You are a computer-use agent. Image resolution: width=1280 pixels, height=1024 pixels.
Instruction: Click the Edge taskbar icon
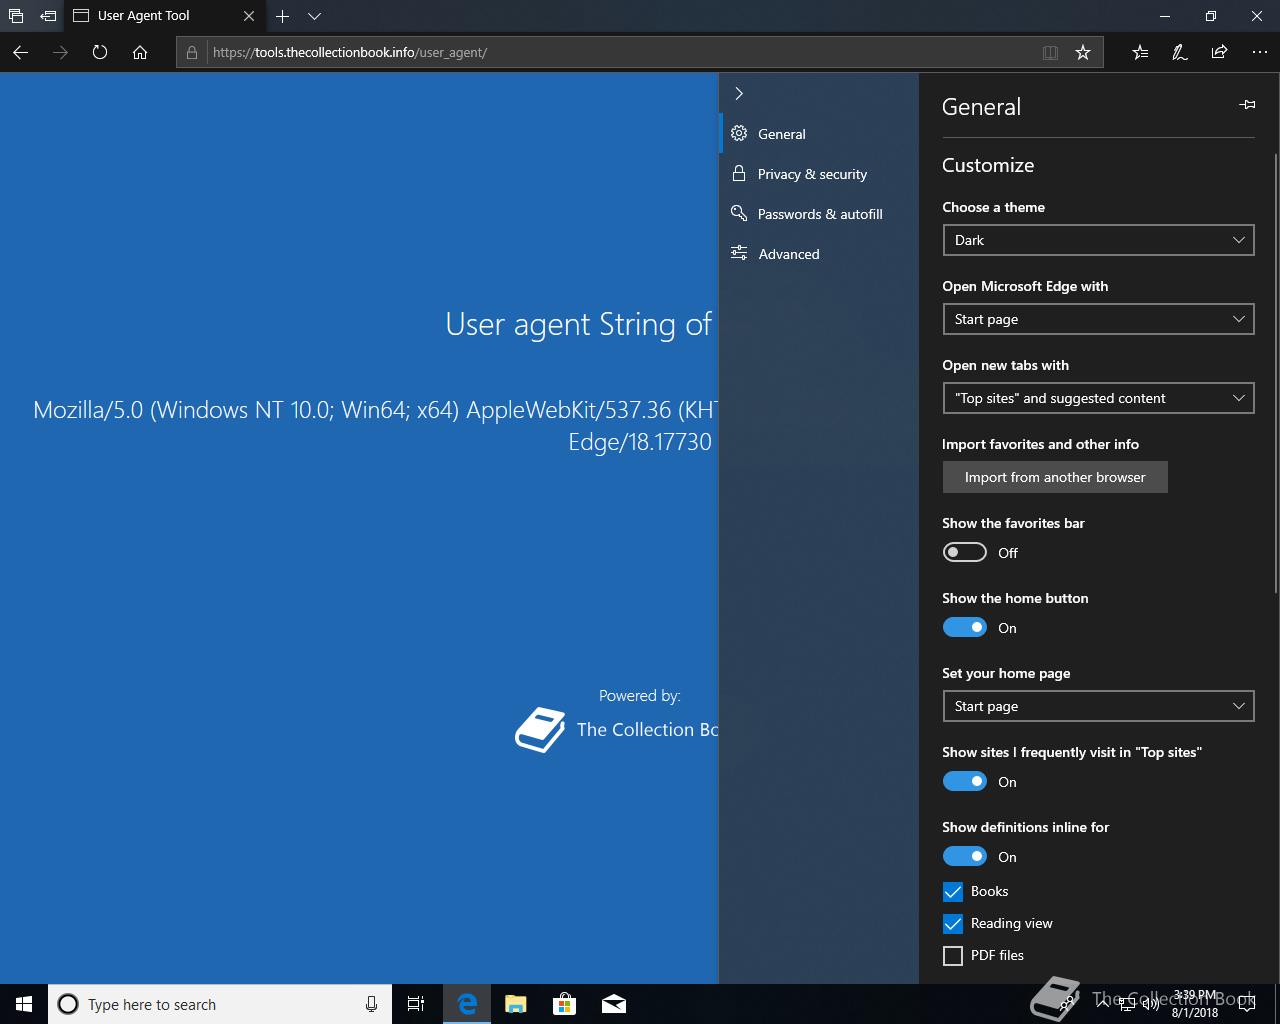tap(466, 1004)
